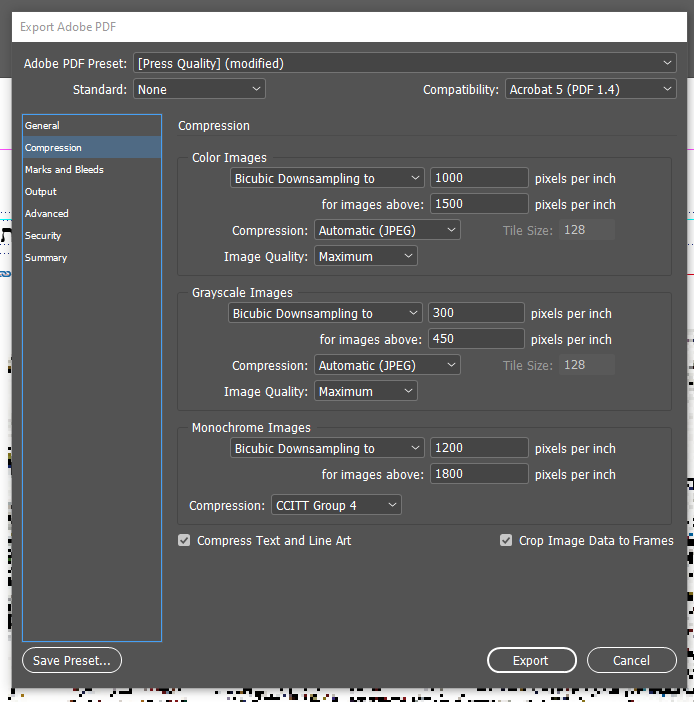The width and height of the screenshot is (694, 702).
Task: Open the Marks and Bleeds category
Action: click(92, 170)
